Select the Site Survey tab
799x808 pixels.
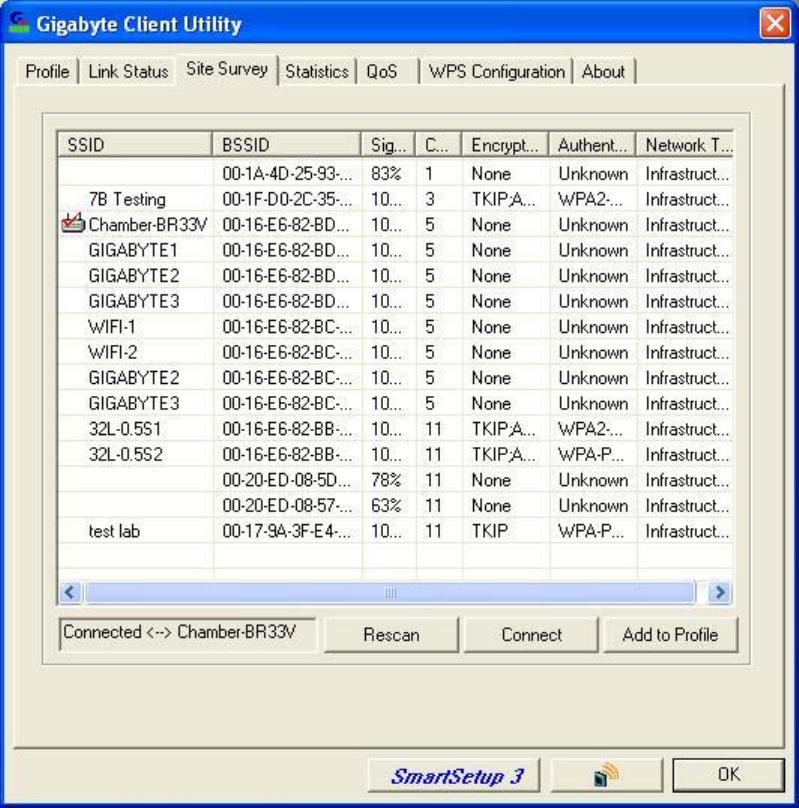(227, 69)
